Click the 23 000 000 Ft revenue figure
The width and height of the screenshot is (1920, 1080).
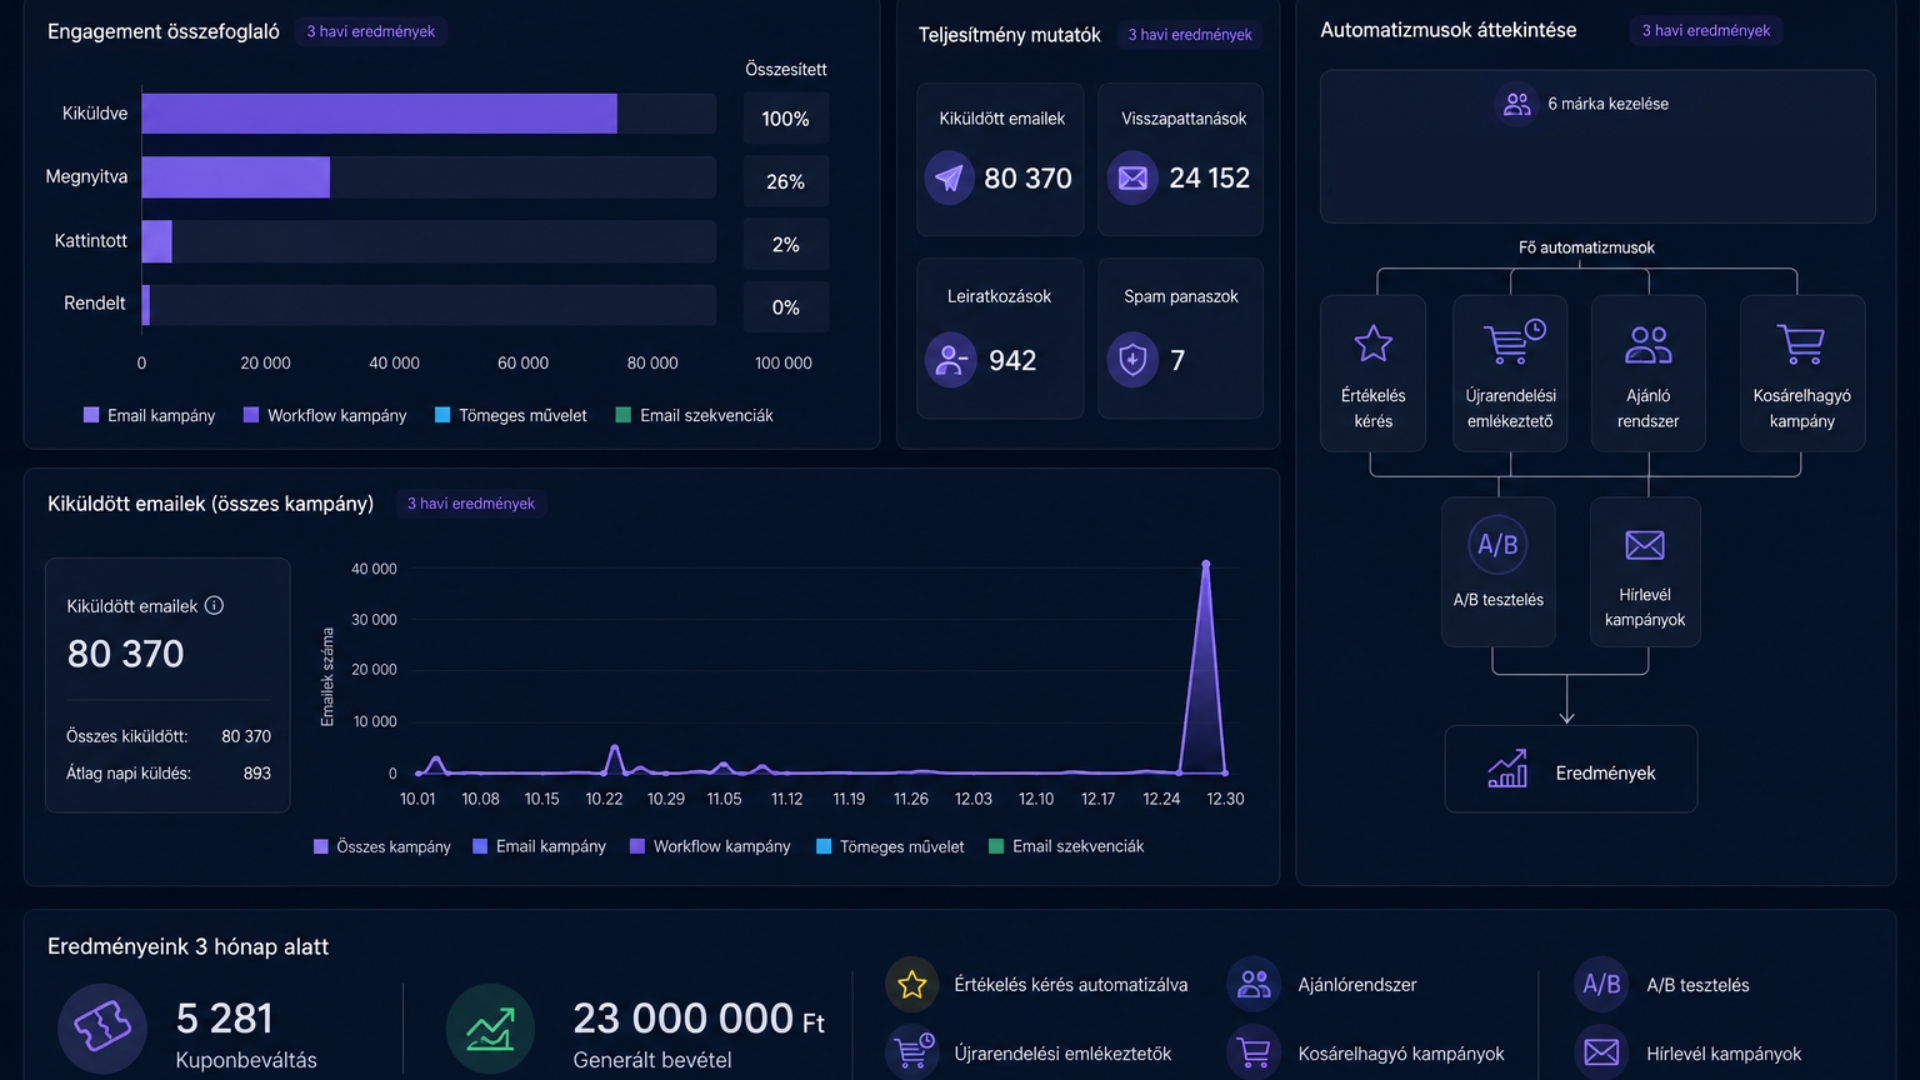point(699,1019)
